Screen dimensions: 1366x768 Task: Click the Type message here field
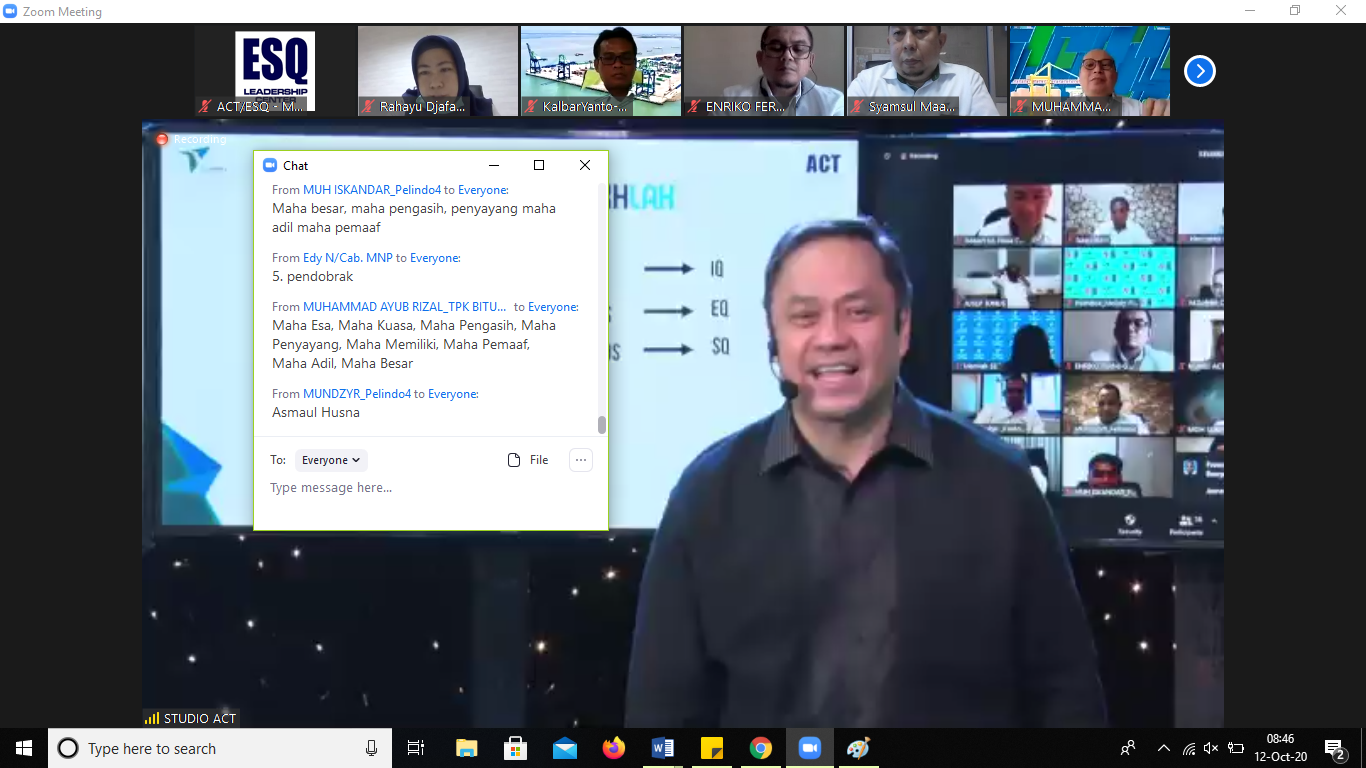click(x=430, y=488)
